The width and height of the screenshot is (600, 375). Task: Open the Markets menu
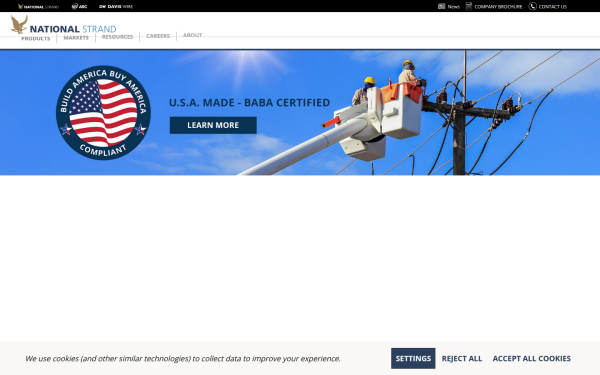click(76, 38)
